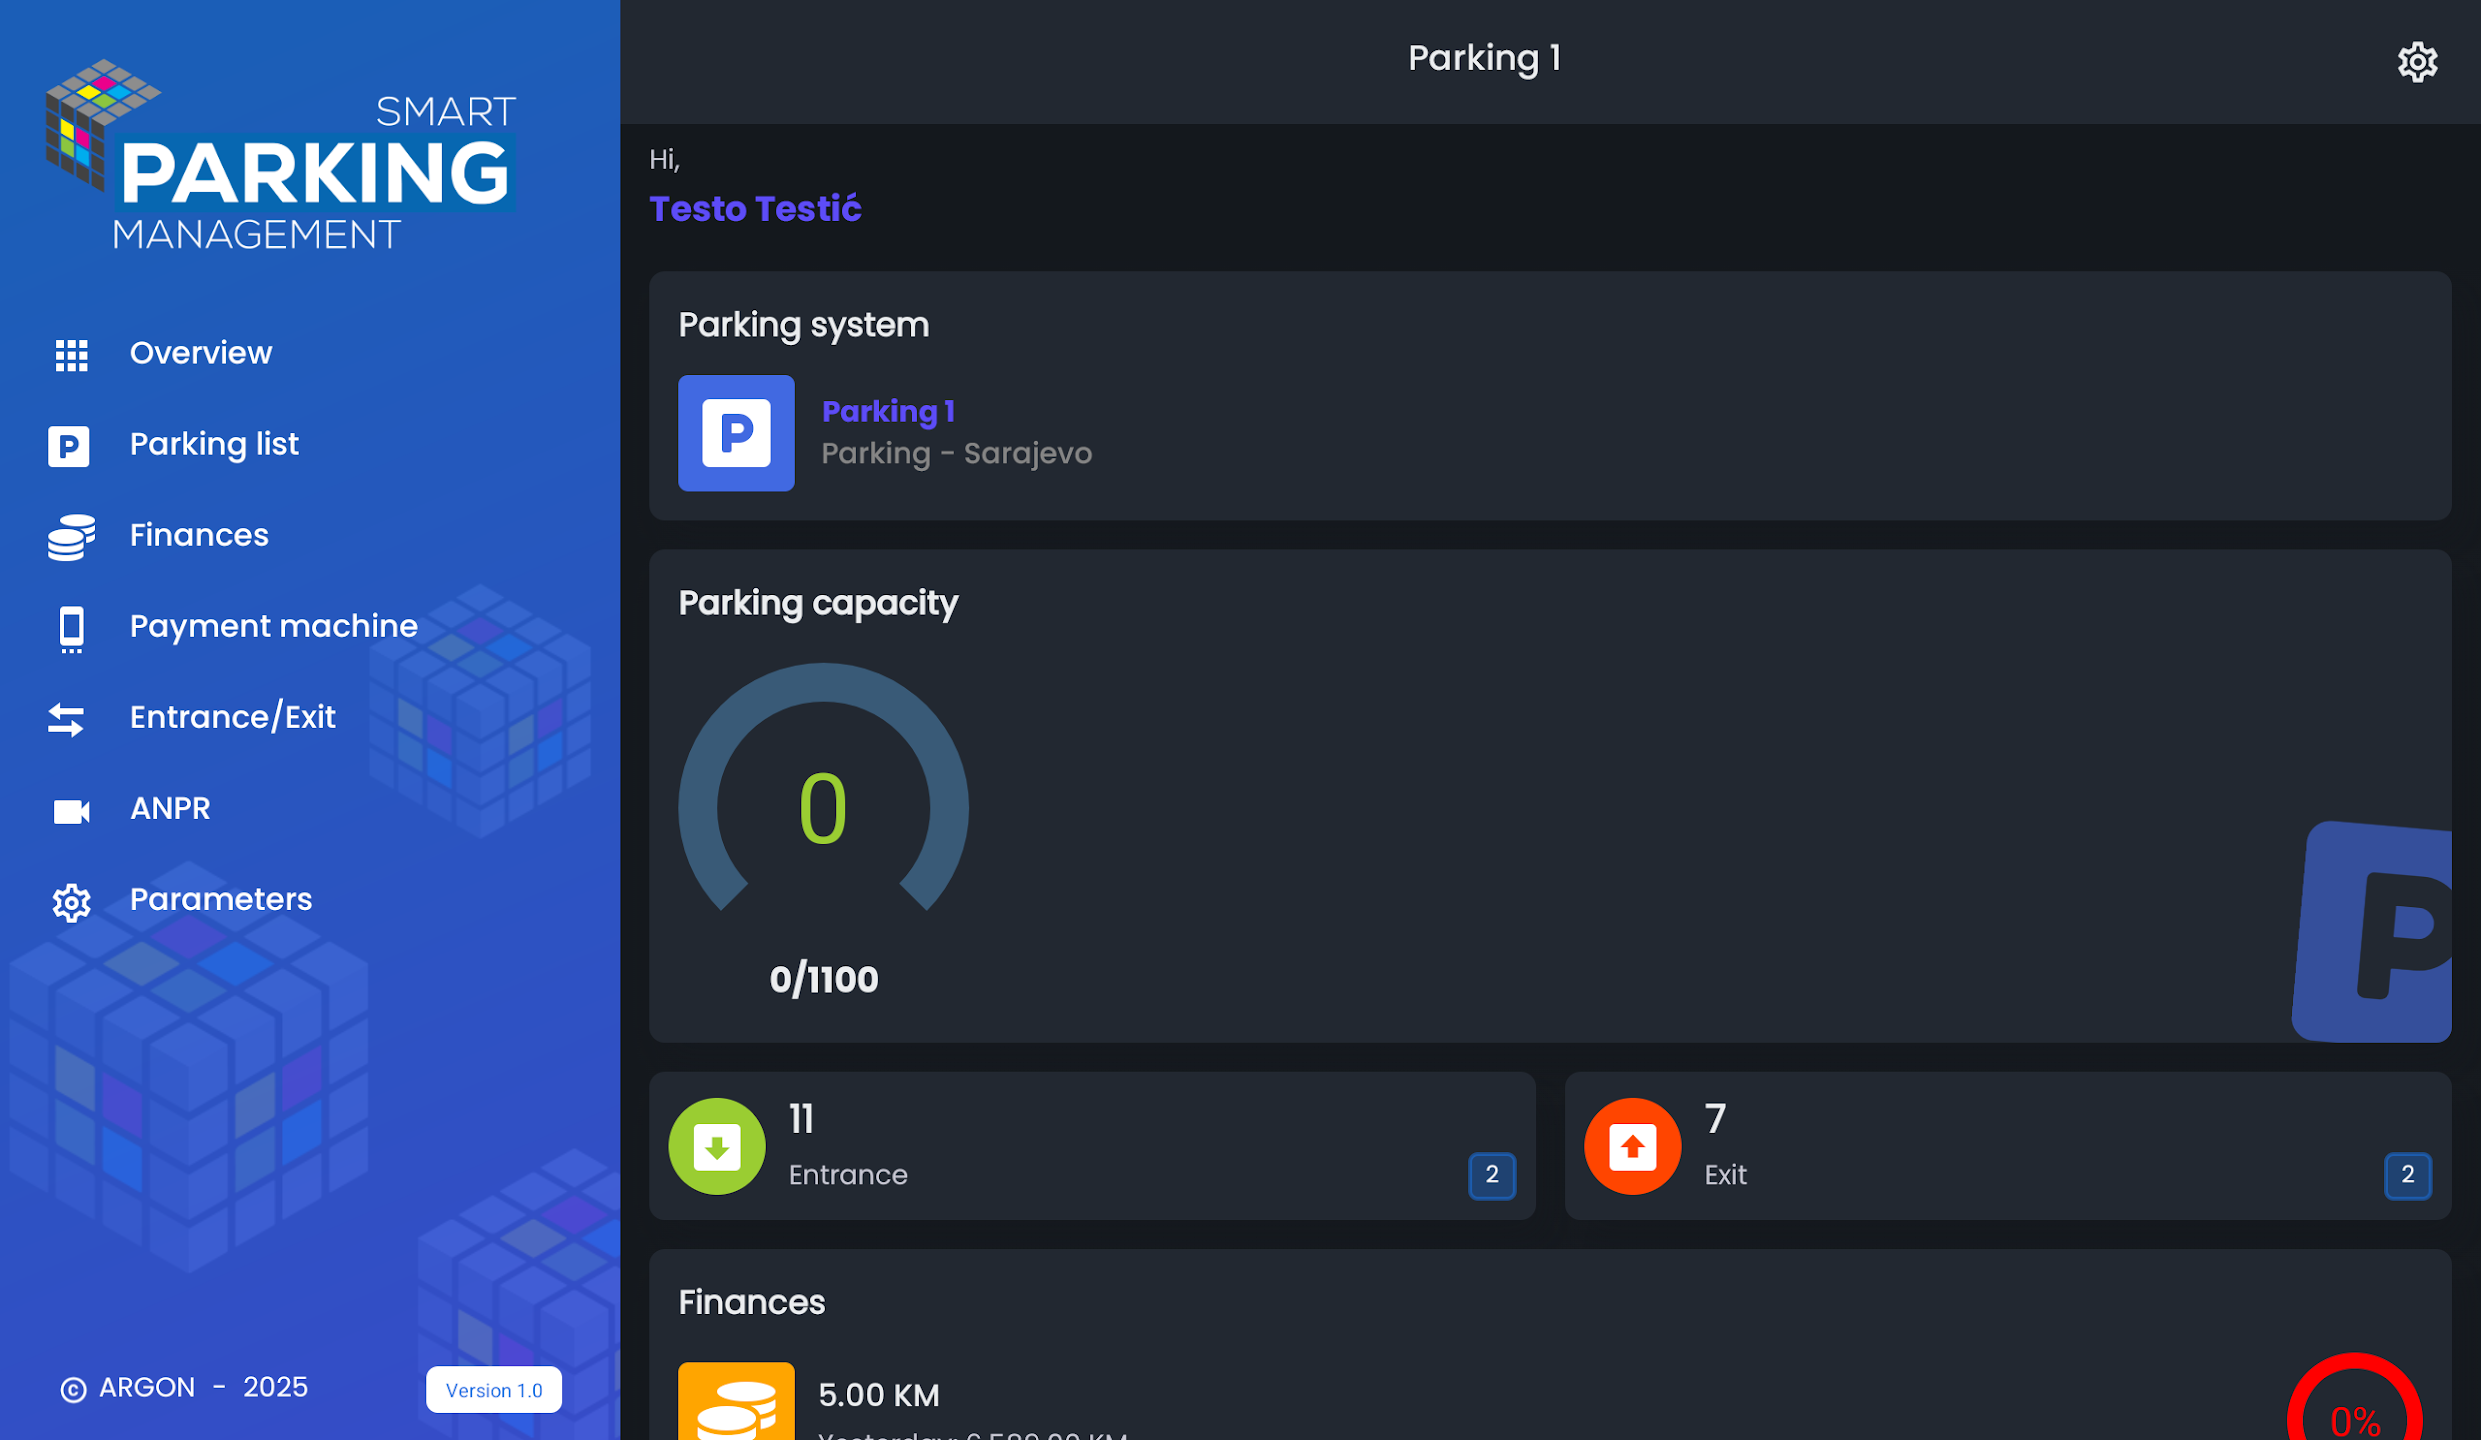2481x1440 pixels.
Task: Click the Finances coins sidebar icon
Action: 71,537
